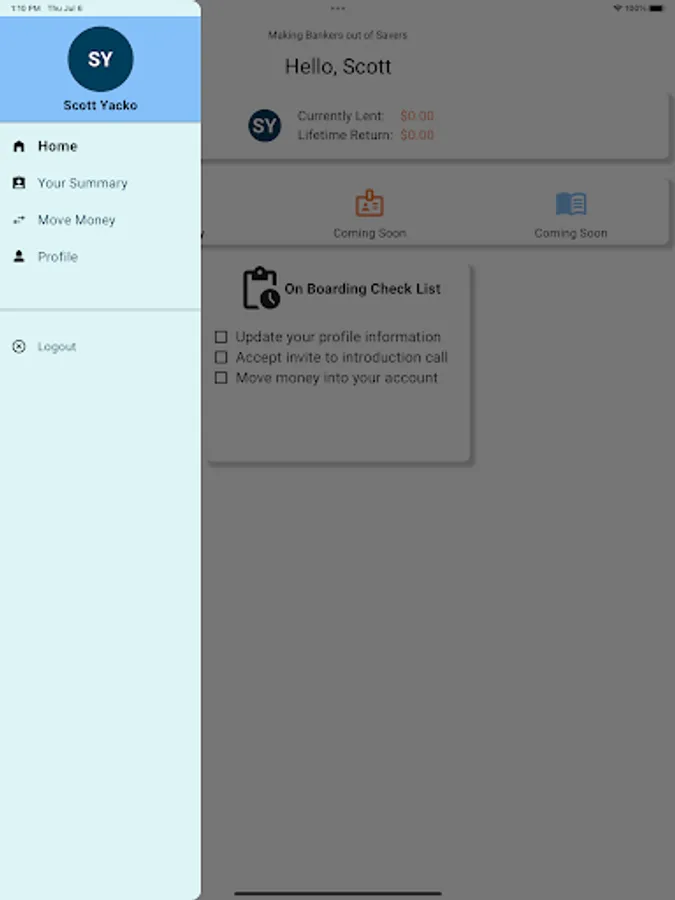The height and width of the screenshot is (900, 675).
Task: Tap the small SY avatar beside Currently Lent
Action: tap(265, 126)
